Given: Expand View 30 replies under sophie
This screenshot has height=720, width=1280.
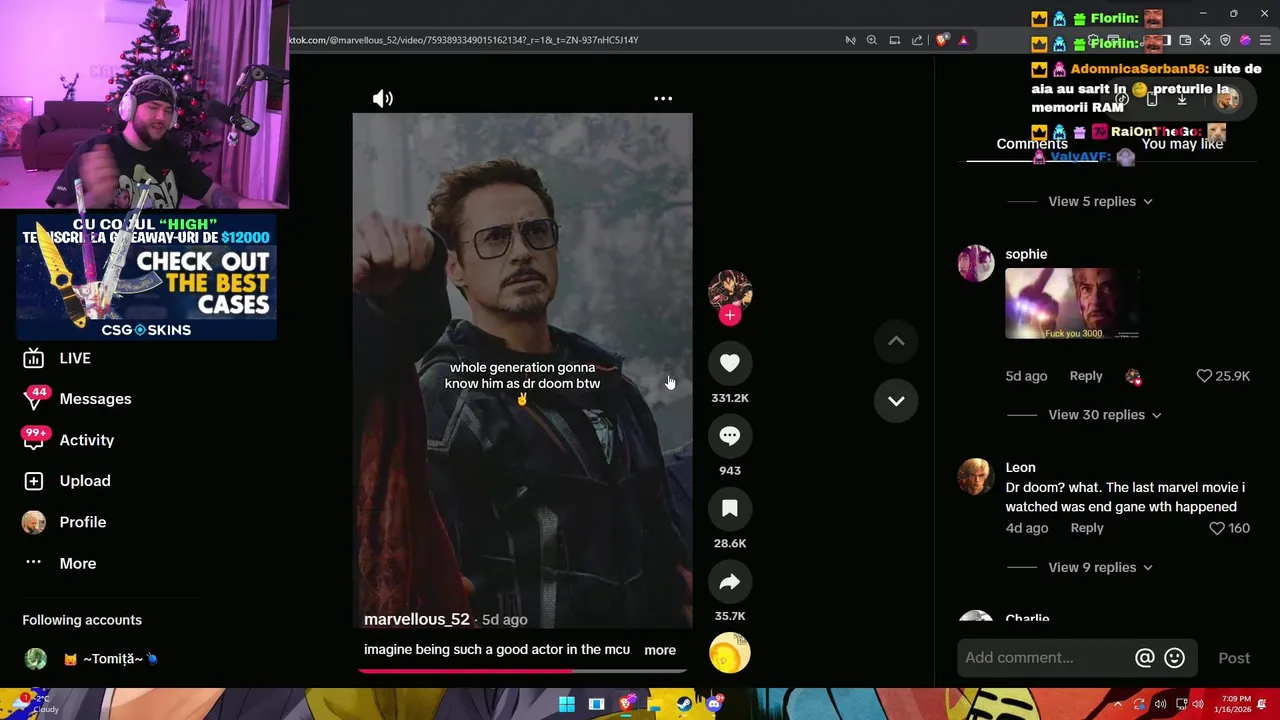Looking at the screenshot, I should pyautogui.click(x=1104, y=415).
